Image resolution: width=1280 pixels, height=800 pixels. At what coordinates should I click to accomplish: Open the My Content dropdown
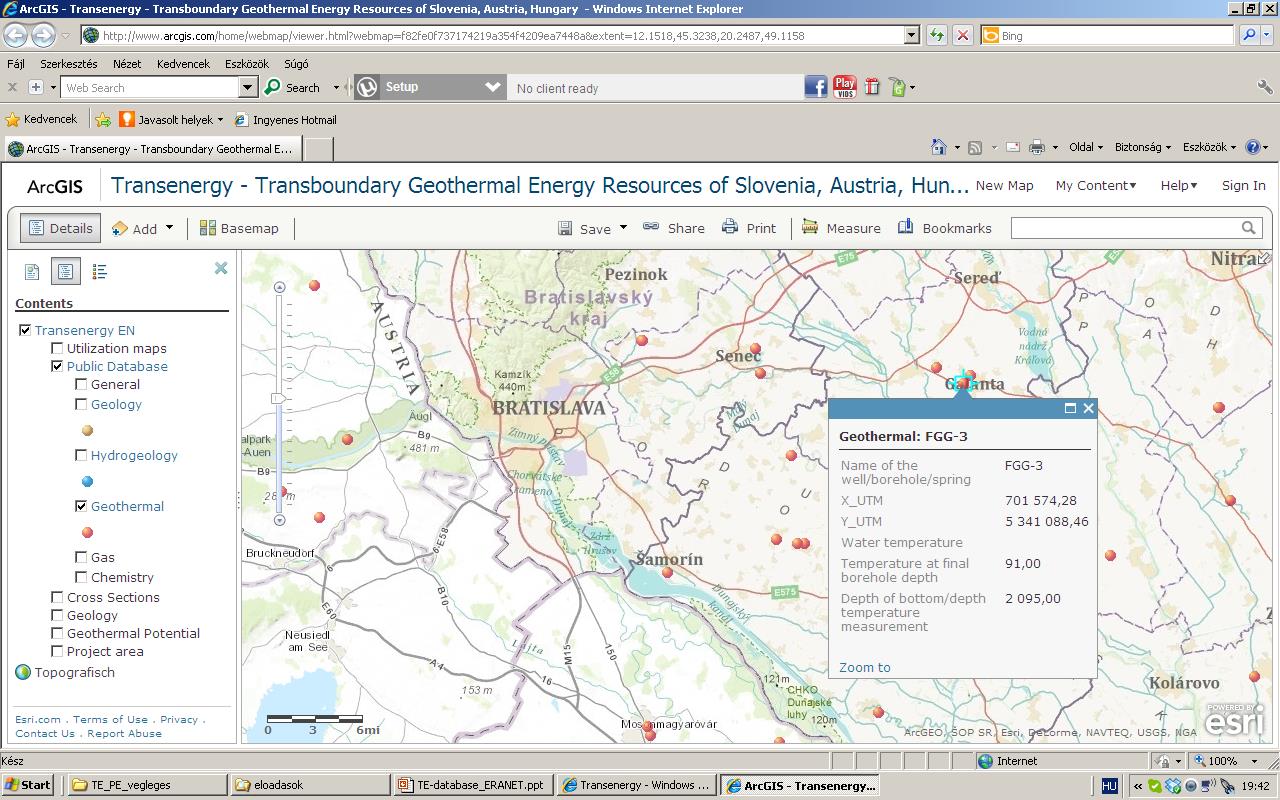[1096, 185]
